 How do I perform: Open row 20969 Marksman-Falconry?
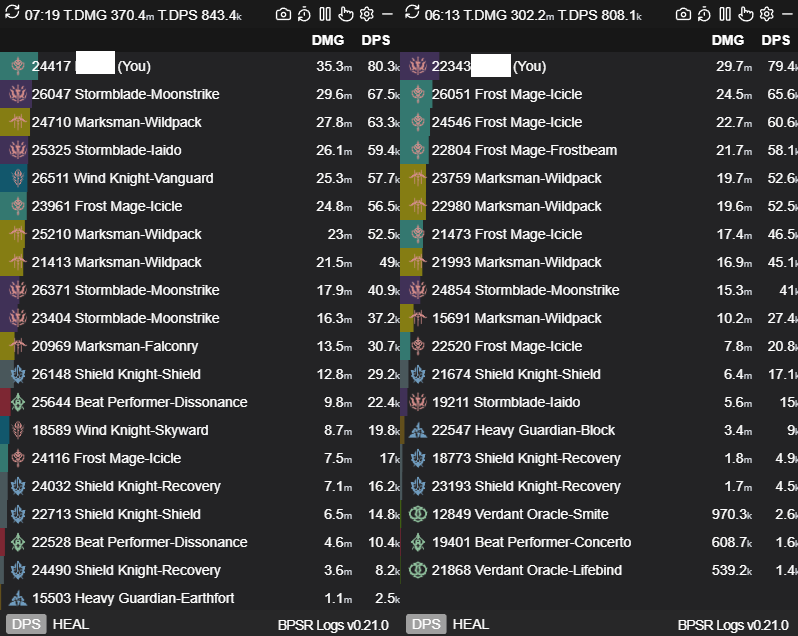pyautogui.click(x=200, y=346)
